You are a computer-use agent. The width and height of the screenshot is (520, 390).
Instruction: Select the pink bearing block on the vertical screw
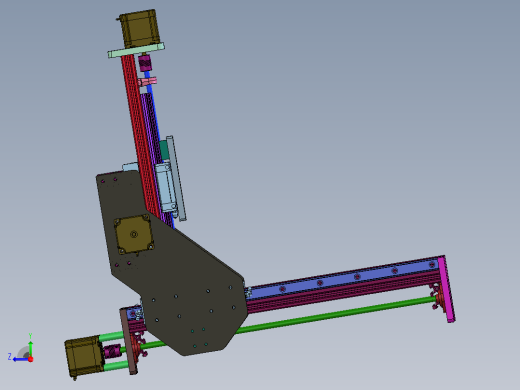pos(147,81)
